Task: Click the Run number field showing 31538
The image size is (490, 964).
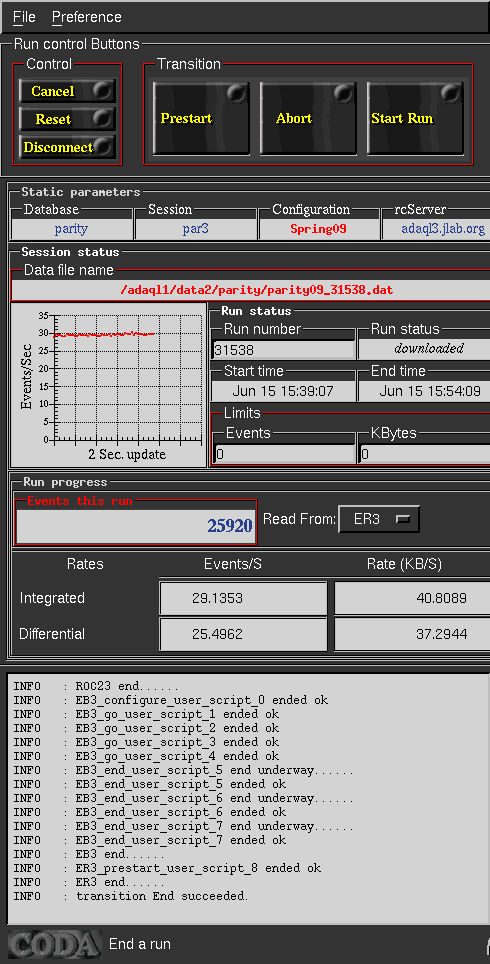Action: point(283,350)
